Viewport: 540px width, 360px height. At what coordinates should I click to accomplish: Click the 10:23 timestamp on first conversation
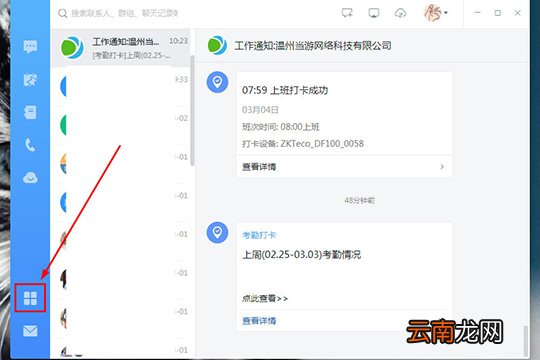[x=178, y=41]
